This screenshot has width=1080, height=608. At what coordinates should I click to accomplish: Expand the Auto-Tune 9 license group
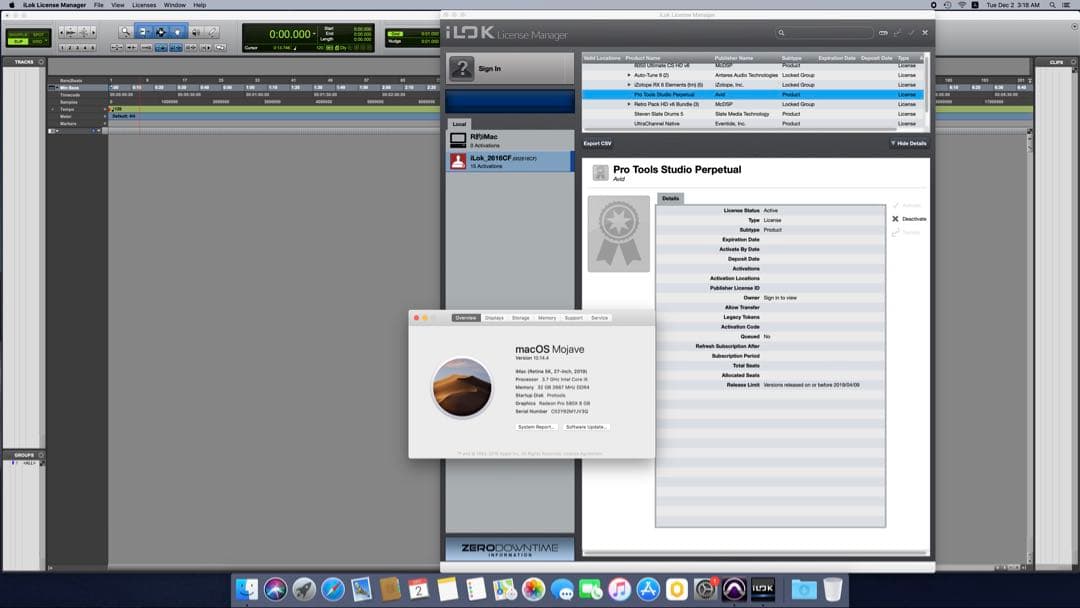pos(629,75)
